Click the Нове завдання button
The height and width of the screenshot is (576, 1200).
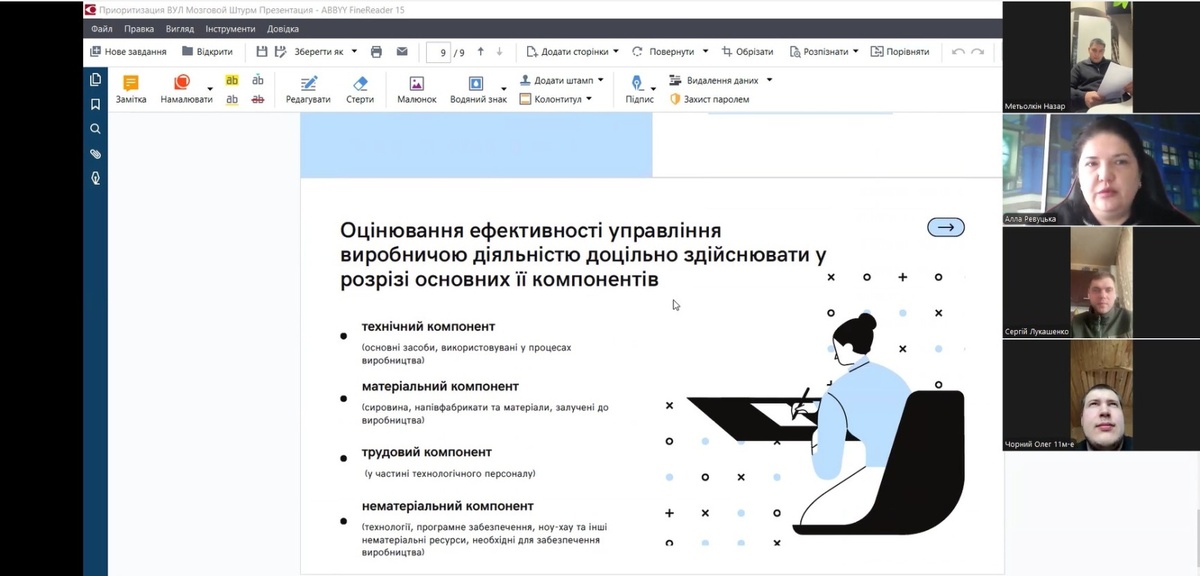tap(128, 52)
